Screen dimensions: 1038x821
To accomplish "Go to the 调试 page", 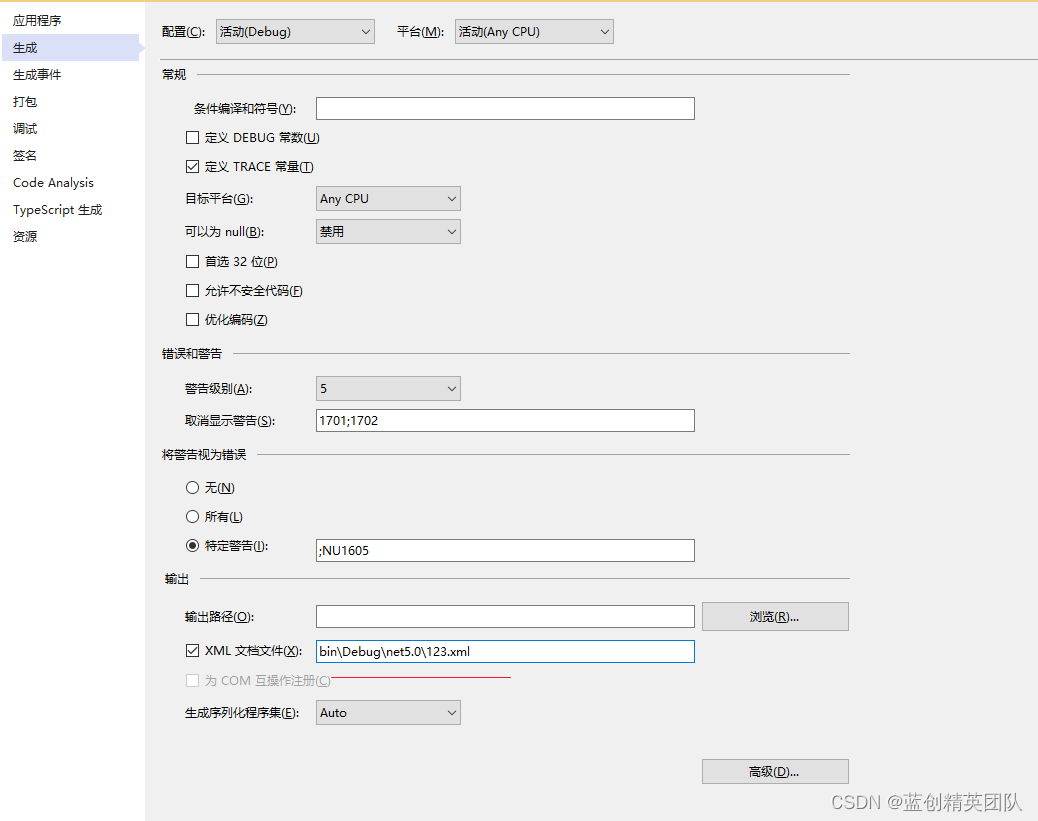I will click(25, 128).
